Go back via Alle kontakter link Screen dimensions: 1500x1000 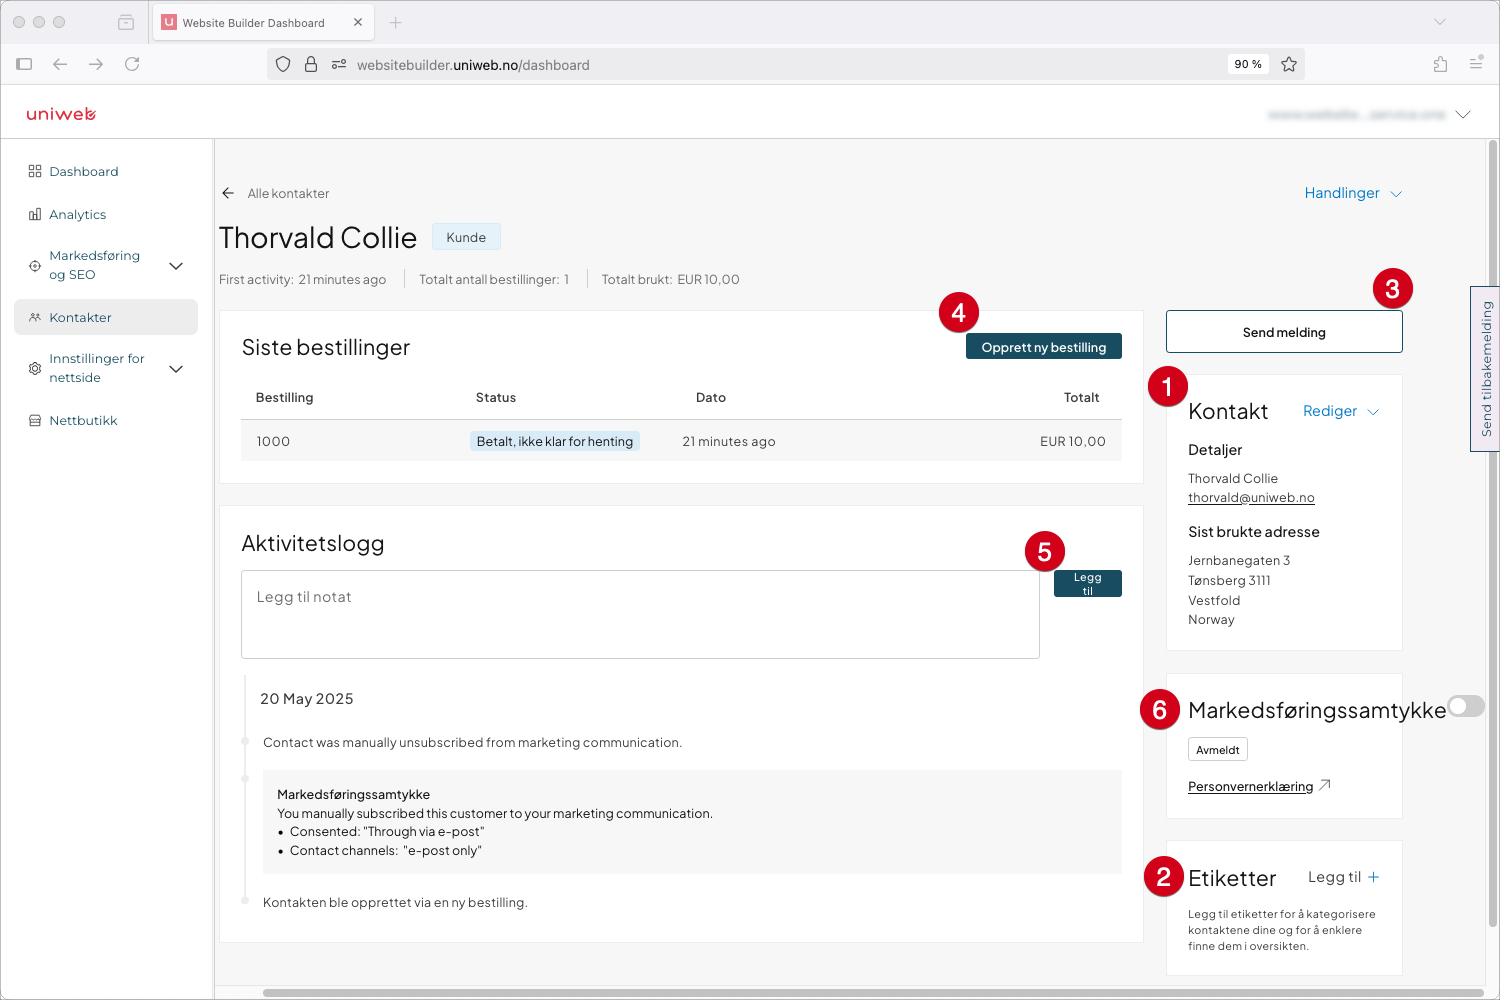[288, 194]
